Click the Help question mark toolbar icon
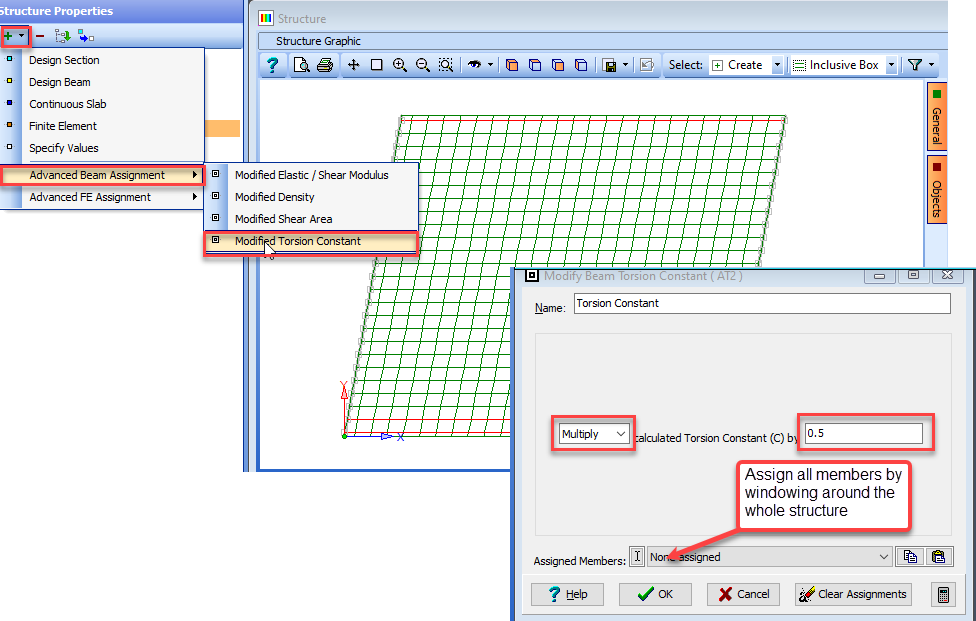The width and height of the screenshot is (976, 621). [x=273, y=64]
